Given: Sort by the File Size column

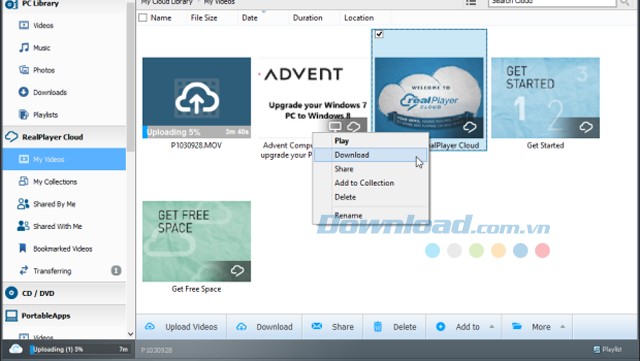Looking at the screenshot, I should point(204,18).
